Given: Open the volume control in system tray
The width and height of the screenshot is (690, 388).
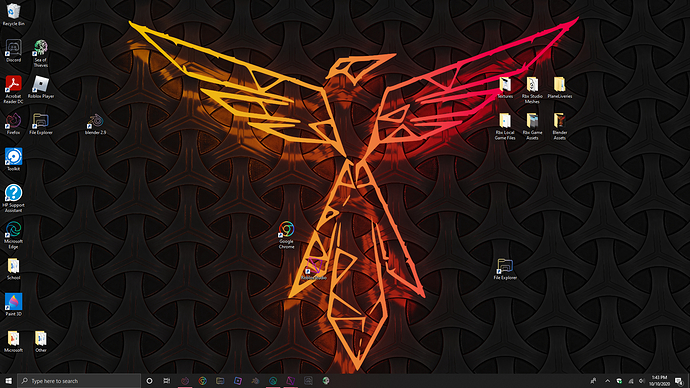Looking at the screenshot, I should (641, 381).
